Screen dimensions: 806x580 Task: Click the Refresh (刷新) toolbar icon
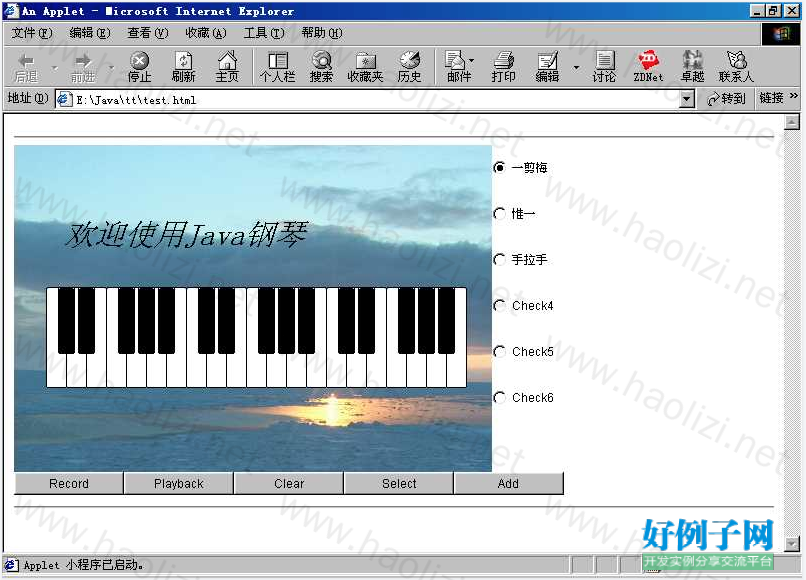pyautogui.click(x=183, y=66)
